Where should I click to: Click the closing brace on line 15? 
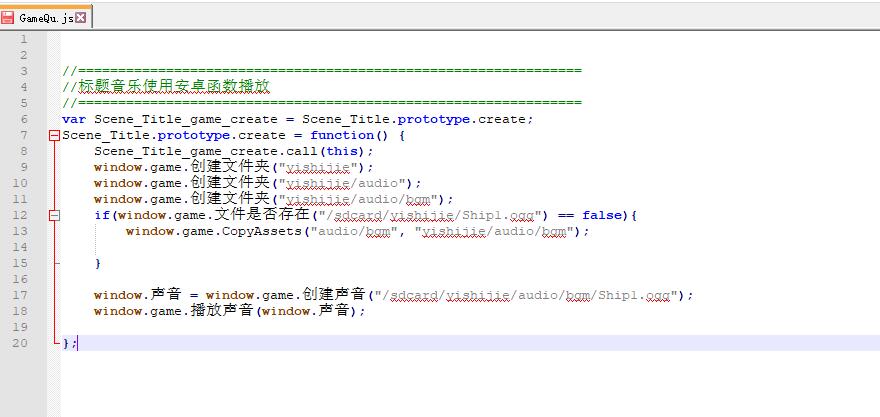point(98,263)
